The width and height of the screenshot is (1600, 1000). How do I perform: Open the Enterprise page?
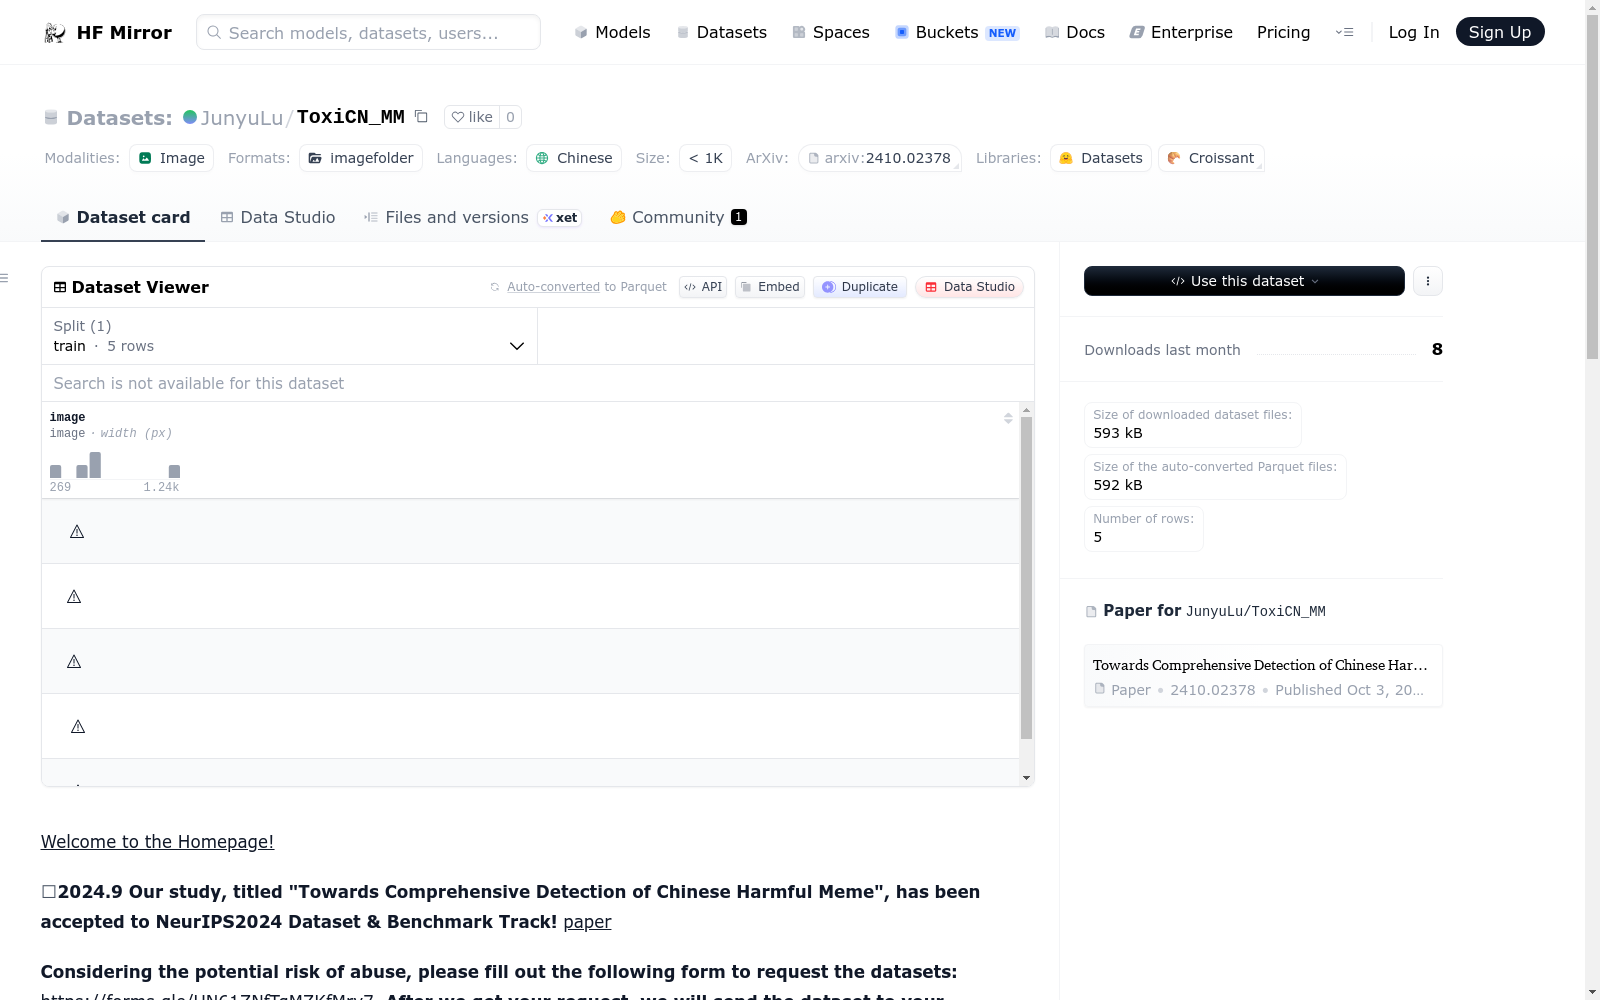coord(1181,32)
